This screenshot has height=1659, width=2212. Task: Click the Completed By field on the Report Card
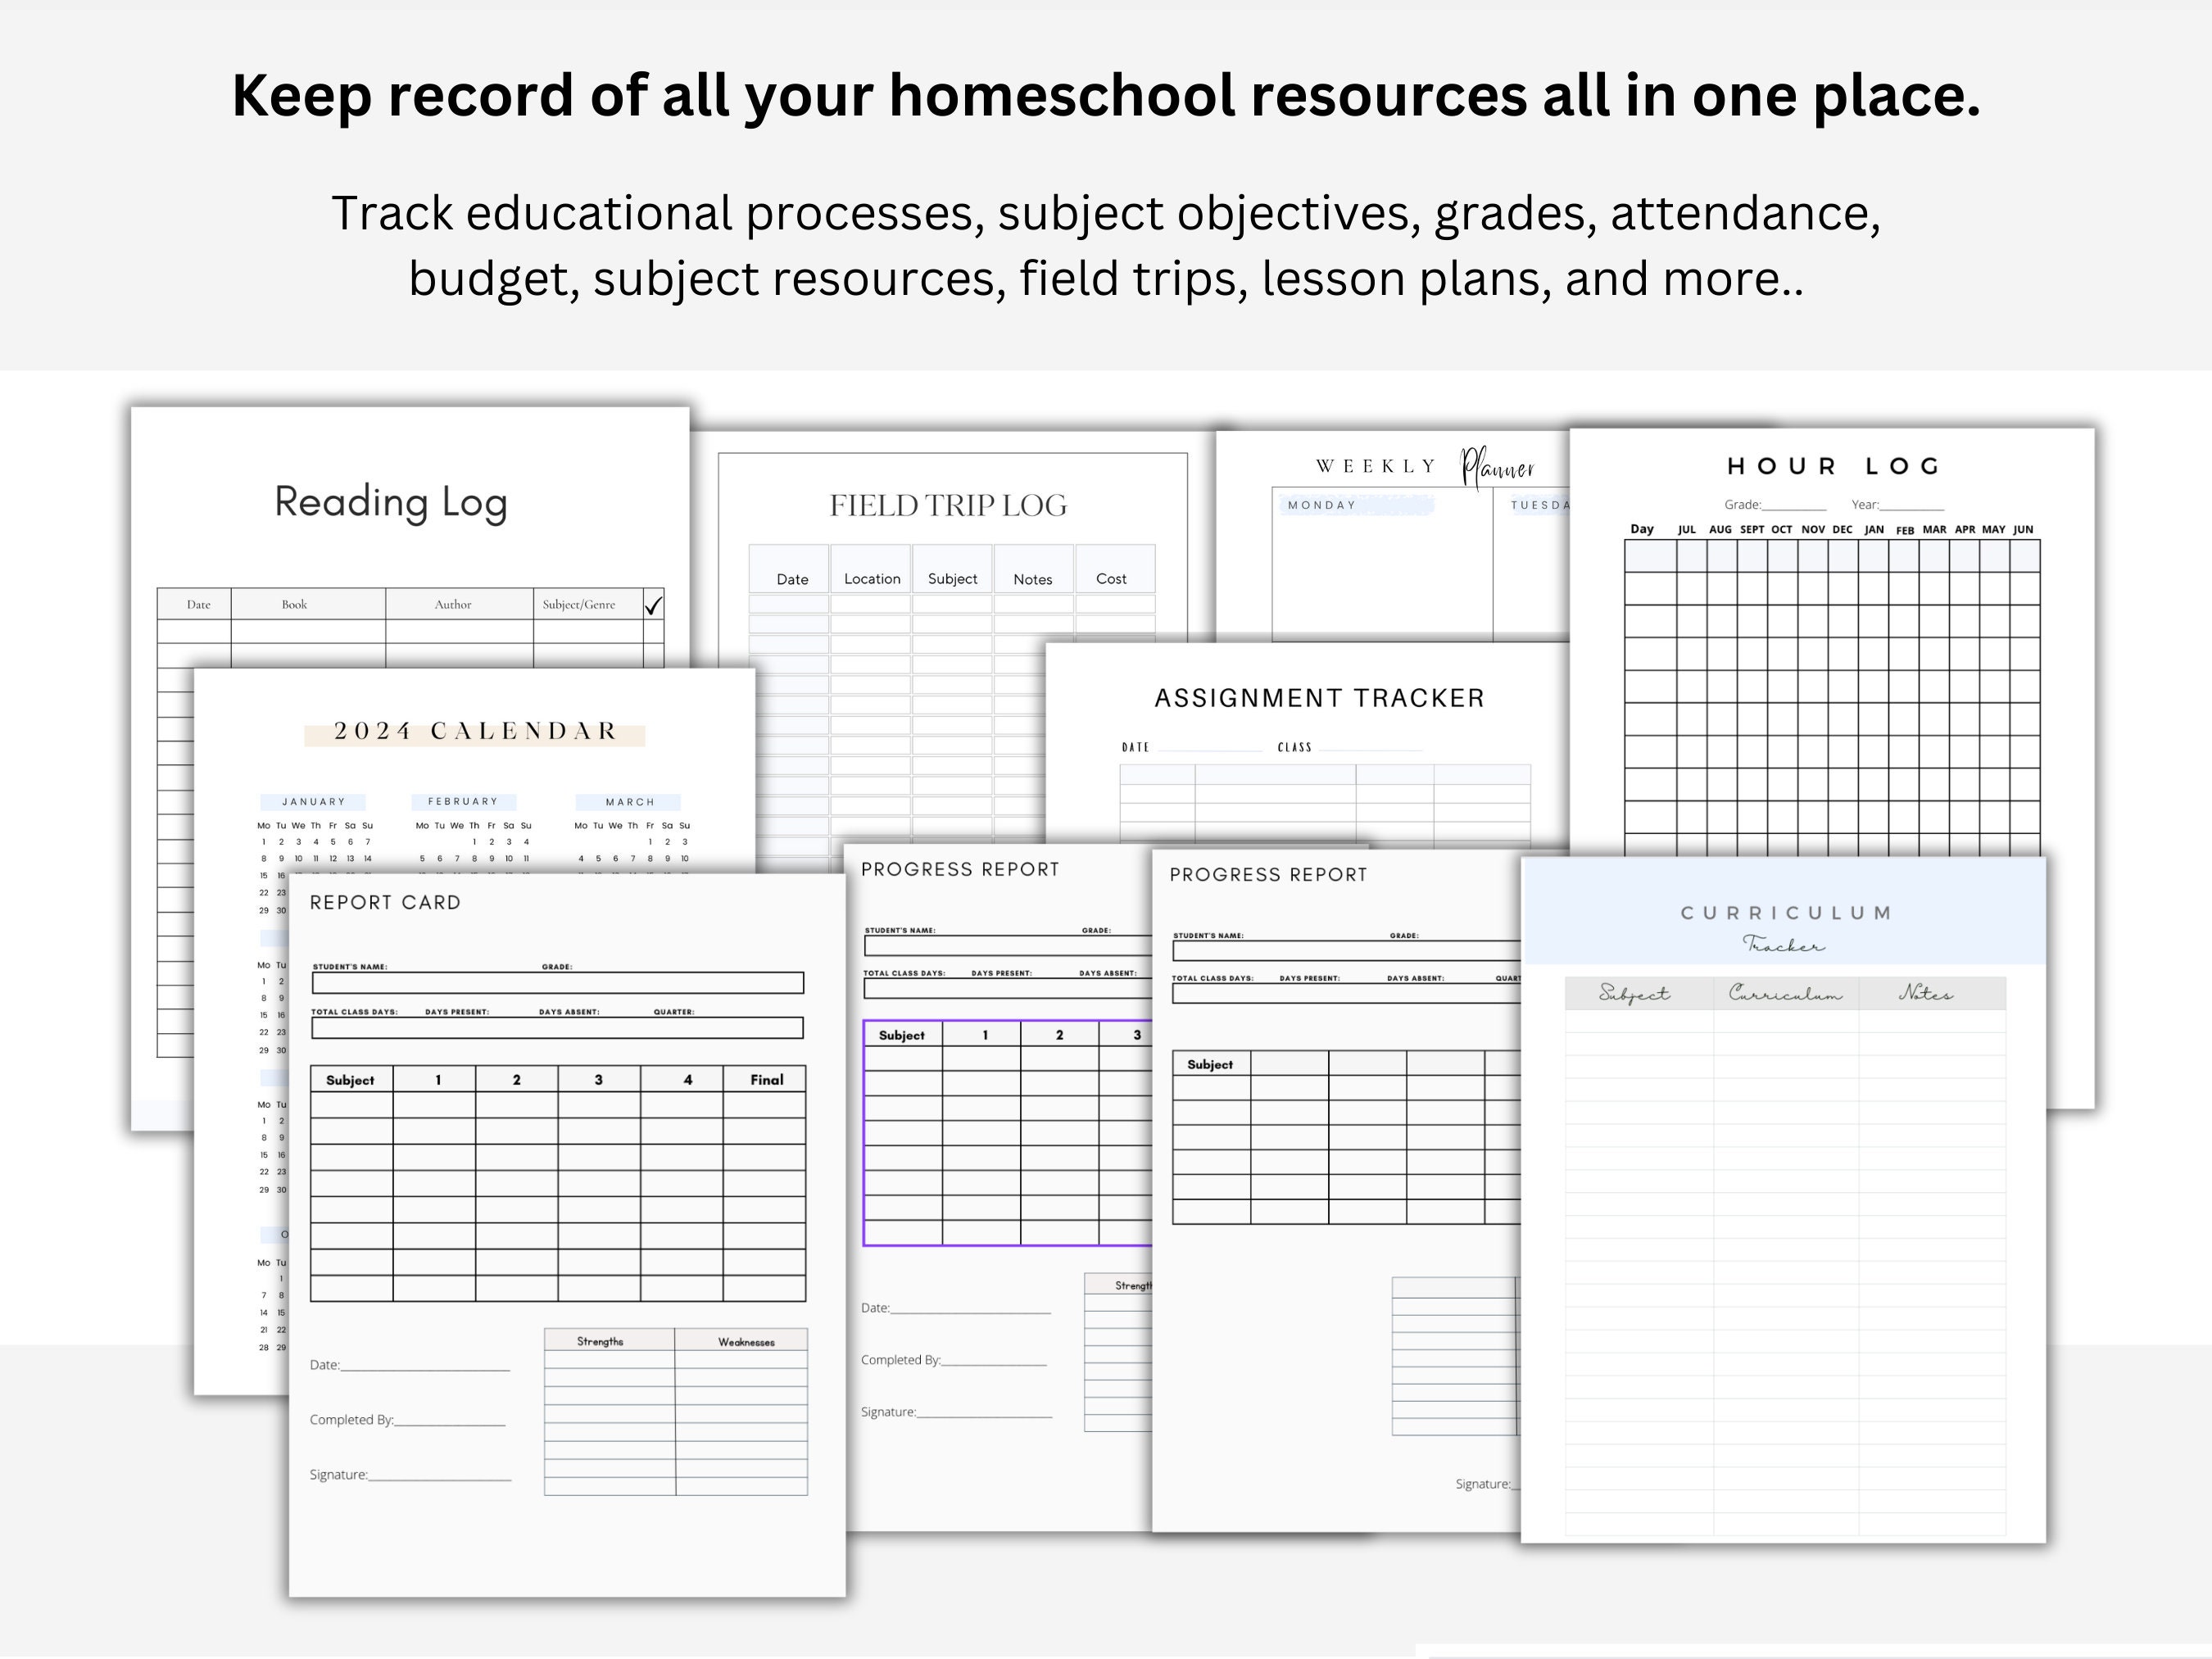point(410,1419)
